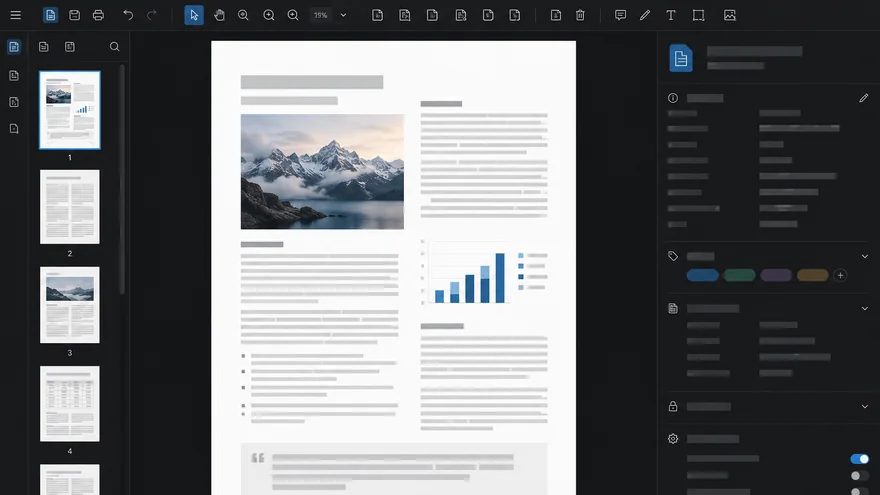880x495 pixels.
Task: Turn off the enabled blue settings toggle
Action: pos(859,459)
